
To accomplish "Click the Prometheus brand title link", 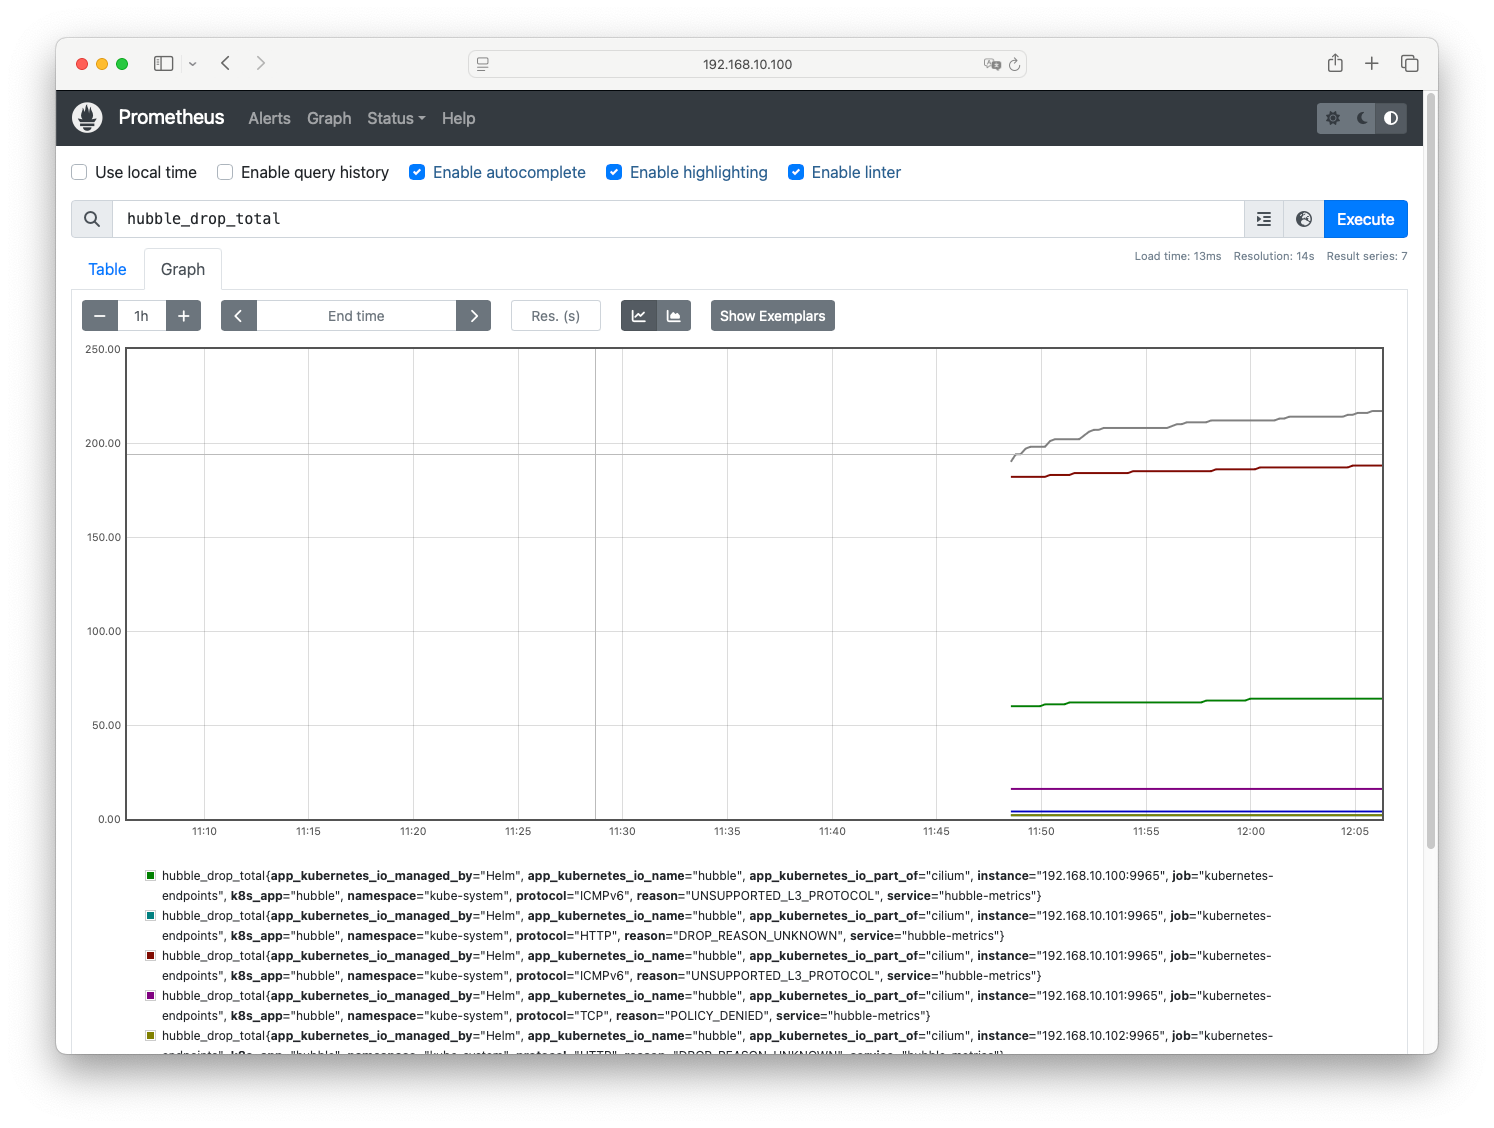I will [171, 117].
